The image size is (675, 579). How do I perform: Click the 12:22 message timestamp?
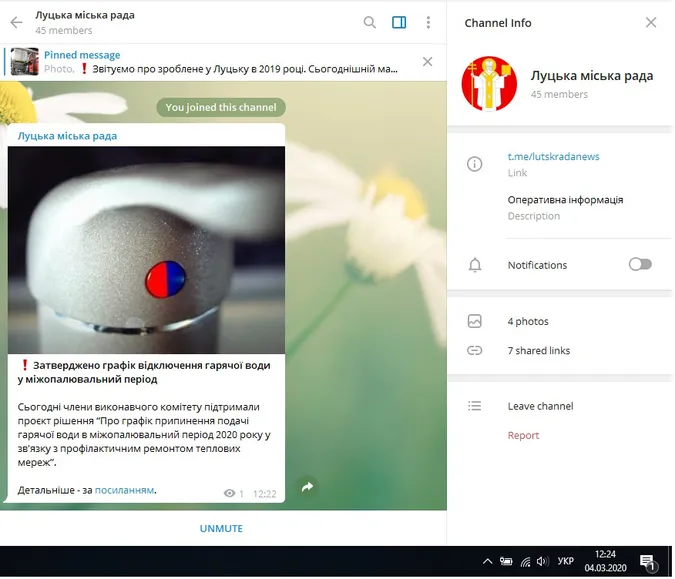click(264, 494)
